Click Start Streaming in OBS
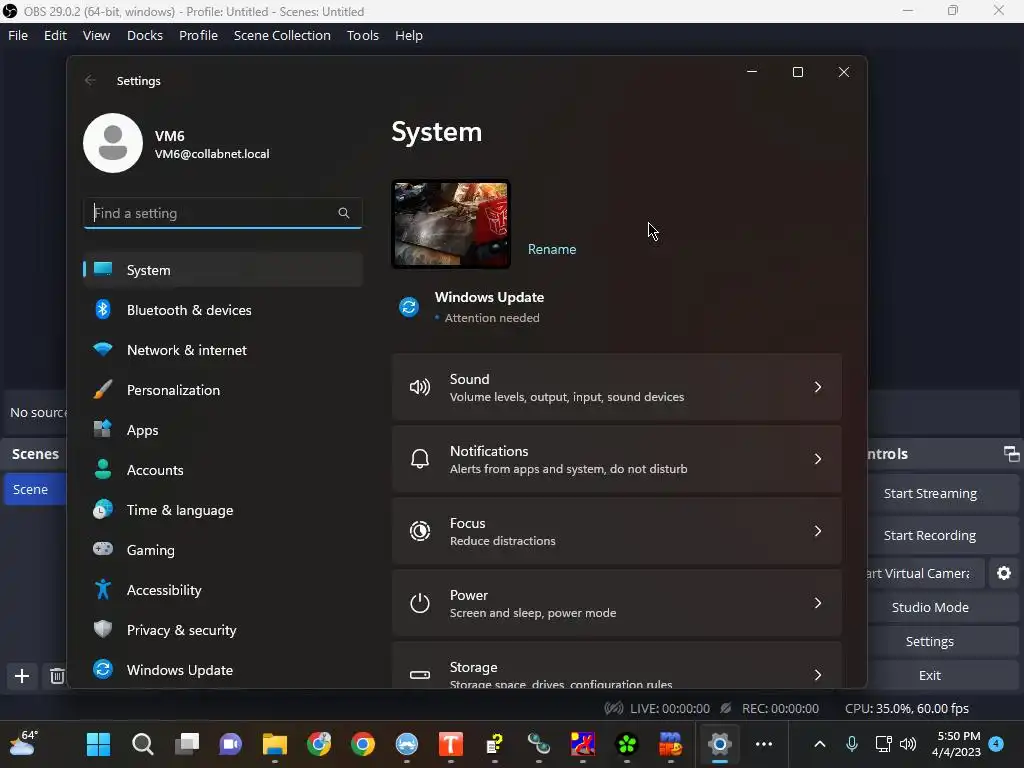 [x=942, y=494]
